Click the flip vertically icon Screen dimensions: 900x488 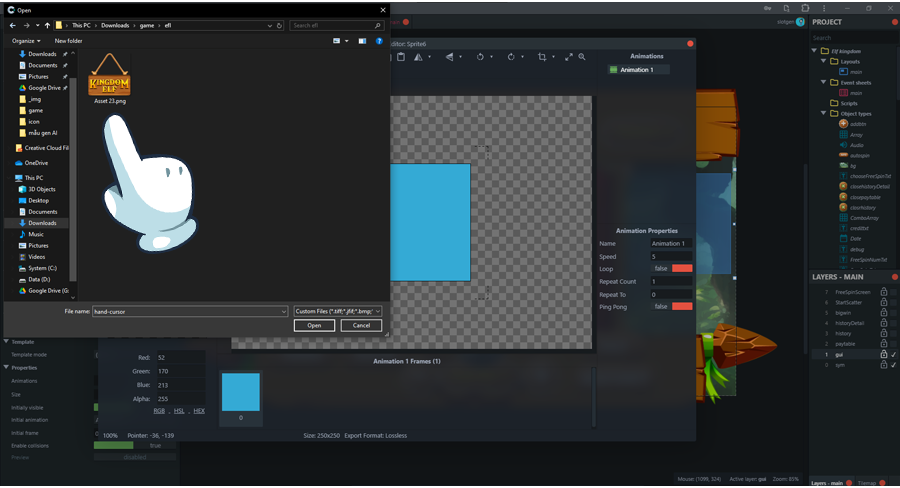coord(449,57)
